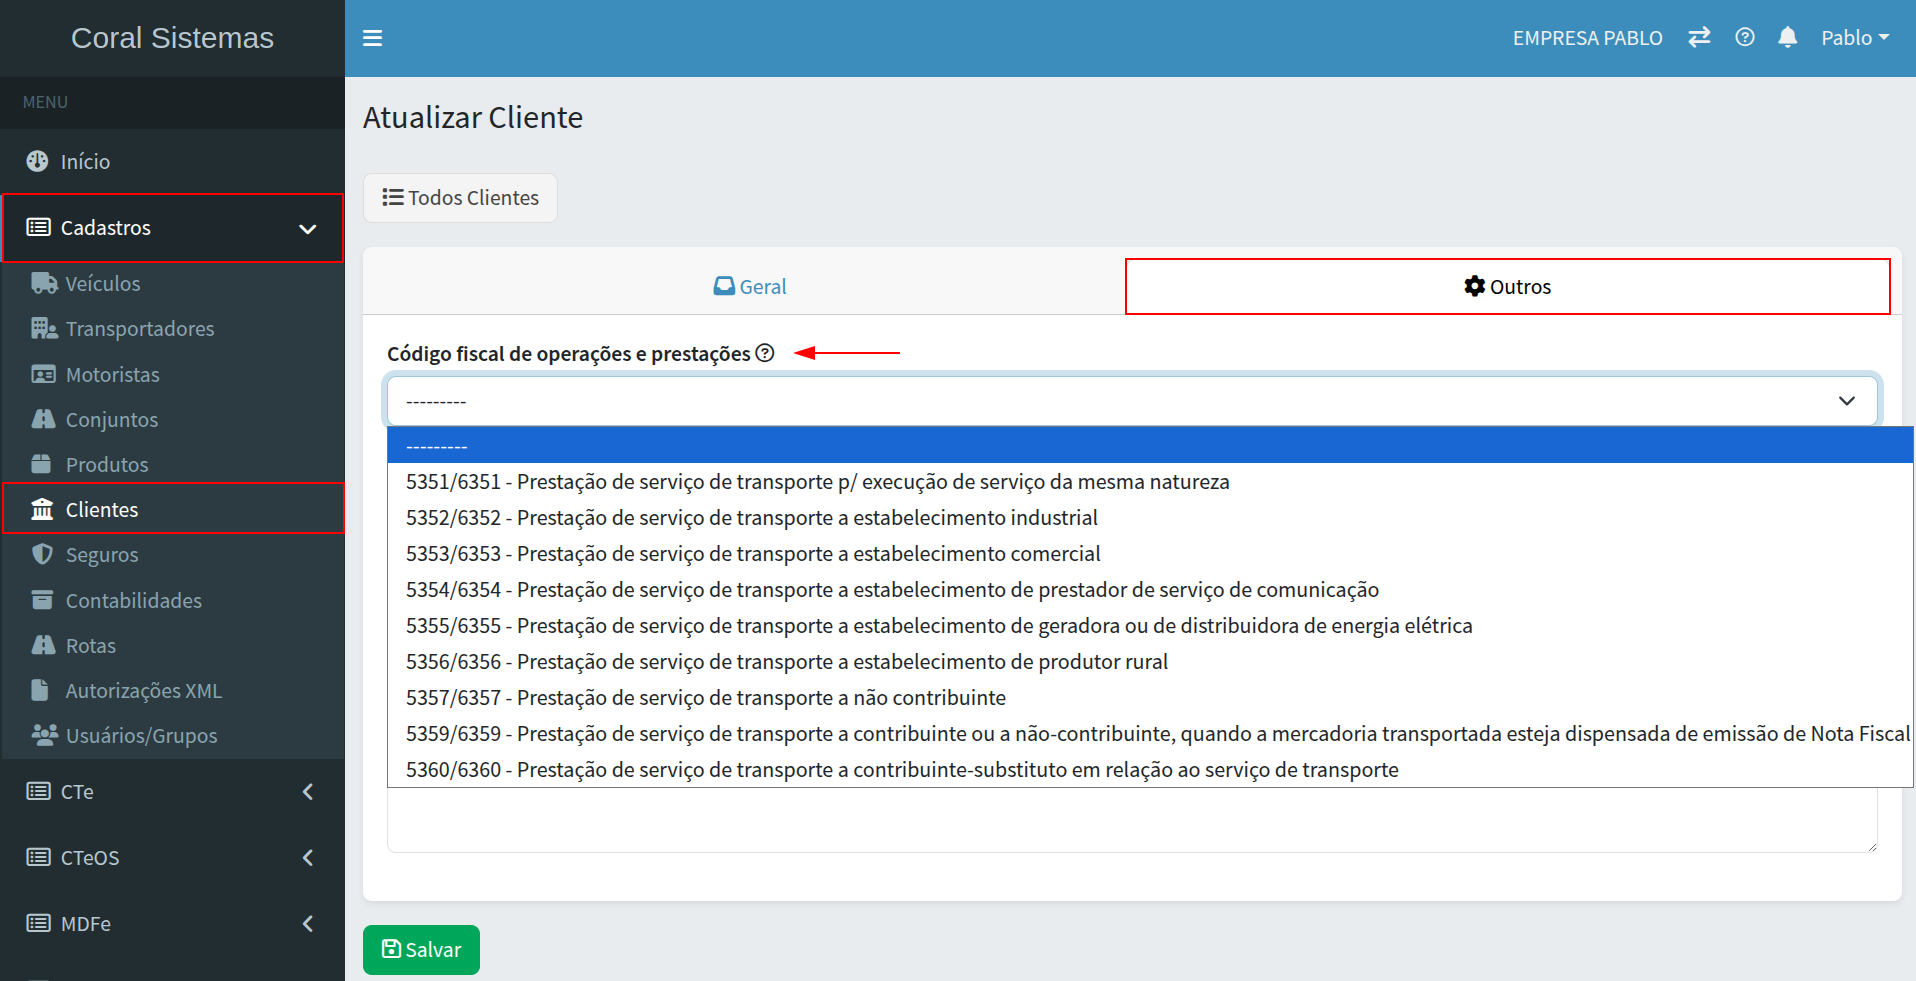
Task: Open the notifications bell icon
Action: [x=1788, y=38]
